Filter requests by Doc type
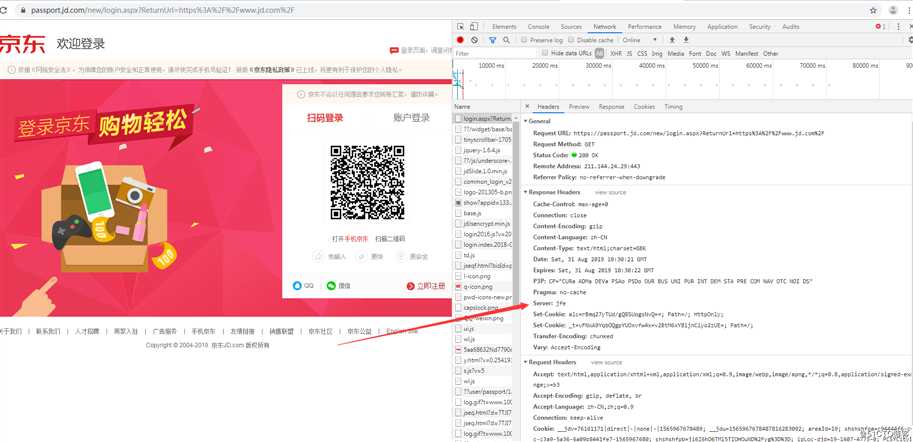 (x=711, y=53)
